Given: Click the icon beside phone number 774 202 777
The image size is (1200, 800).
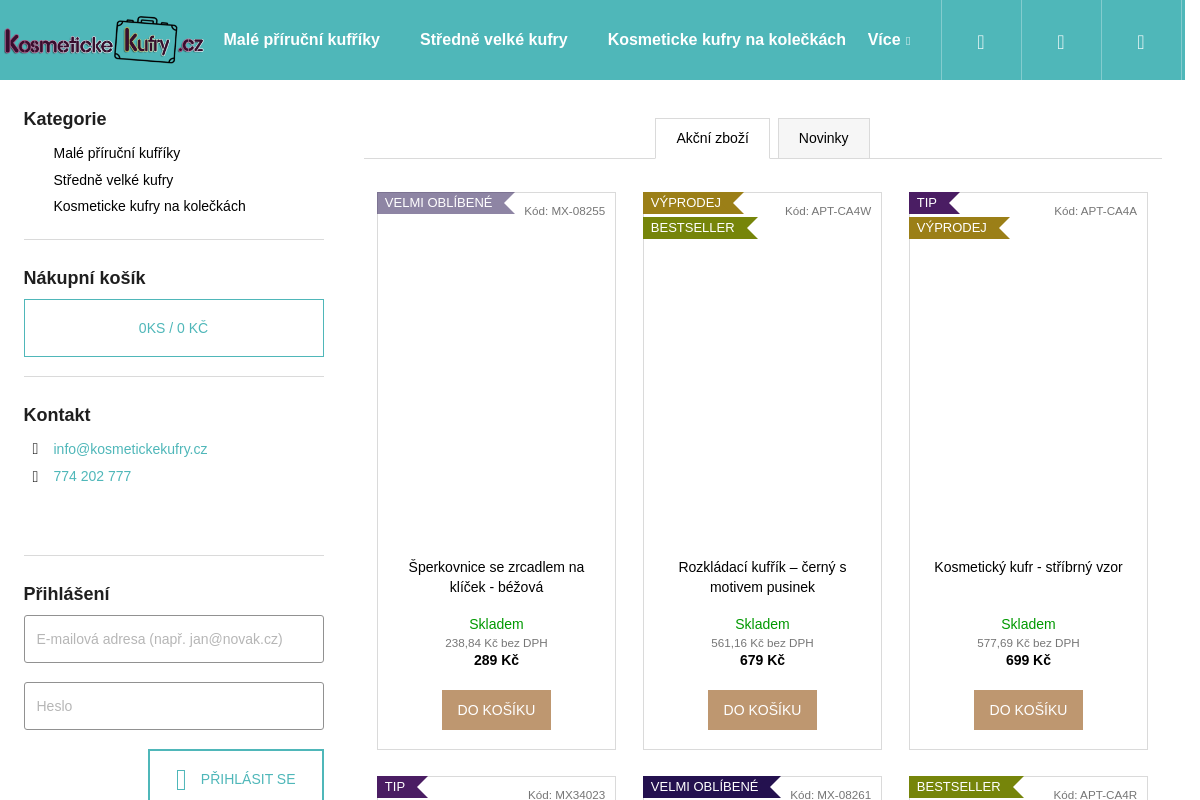Looking at the screenshot, I should tap(35, 476).
